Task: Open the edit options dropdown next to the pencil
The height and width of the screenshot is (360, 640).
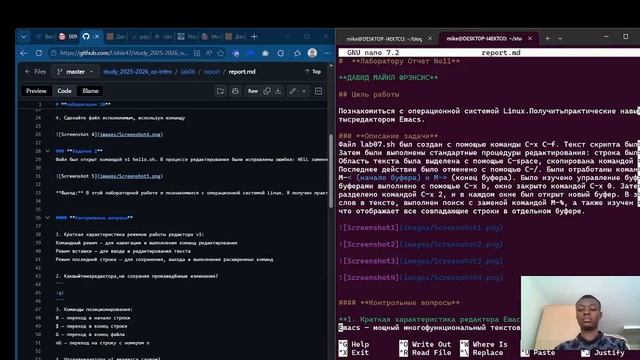Action: (304, 91)
